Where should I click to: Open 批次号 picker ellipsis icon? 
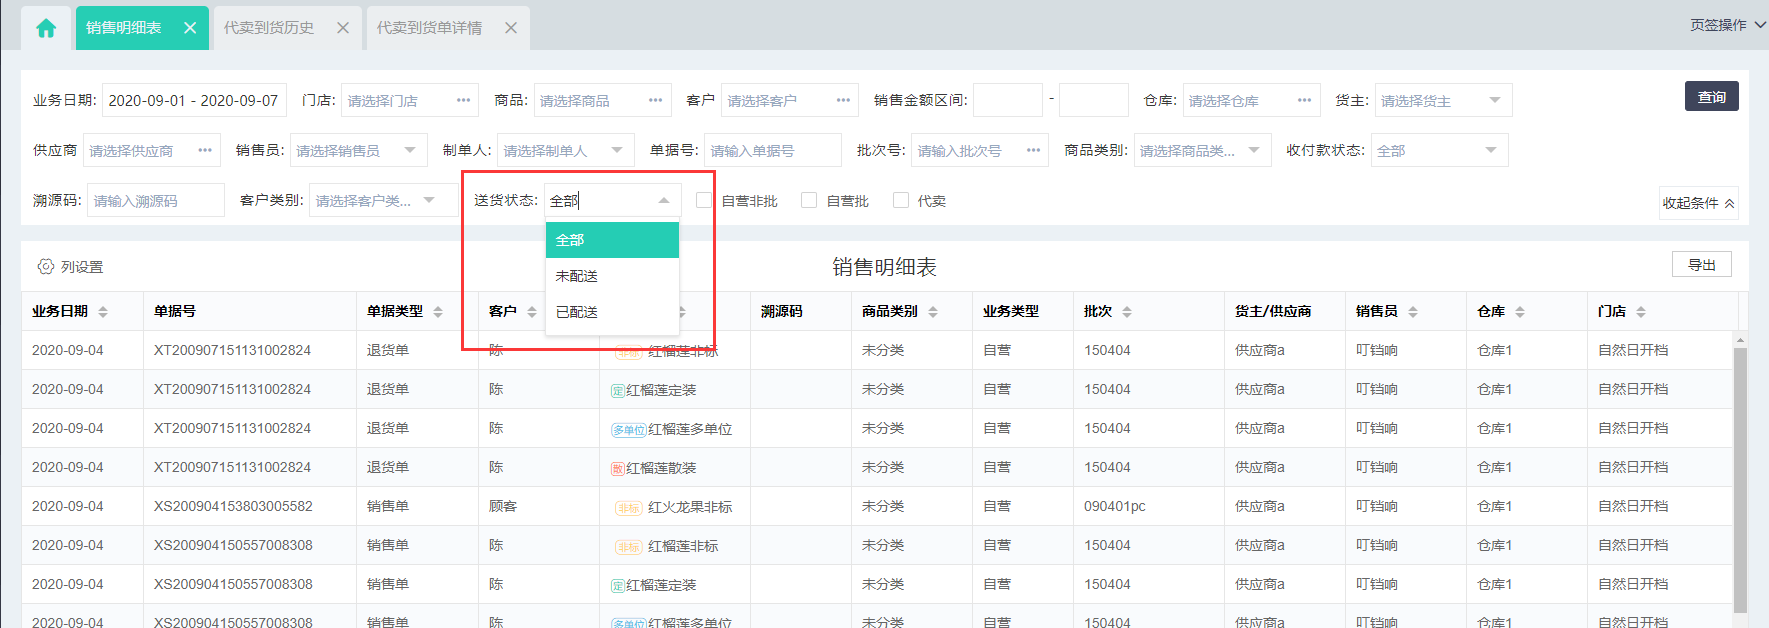(x=1034, y=150)
